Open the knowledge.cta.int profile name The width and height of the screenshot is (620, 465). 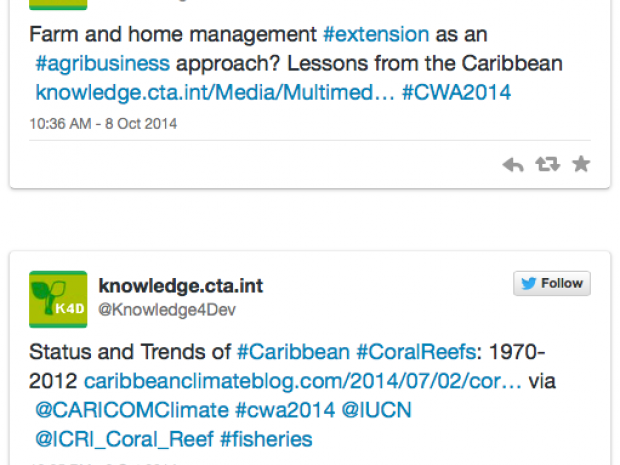click(180, 286)
